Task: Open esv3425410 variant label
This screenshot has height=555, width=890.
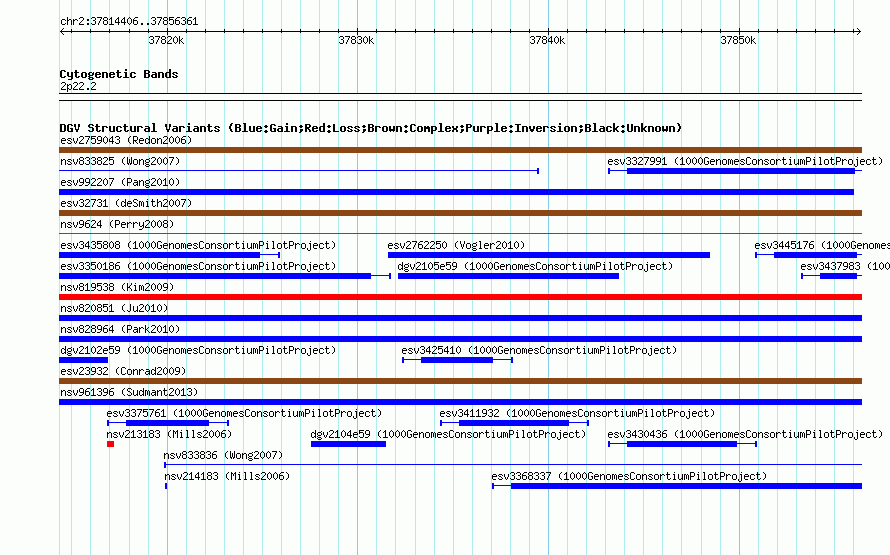Action: point(539,350)
